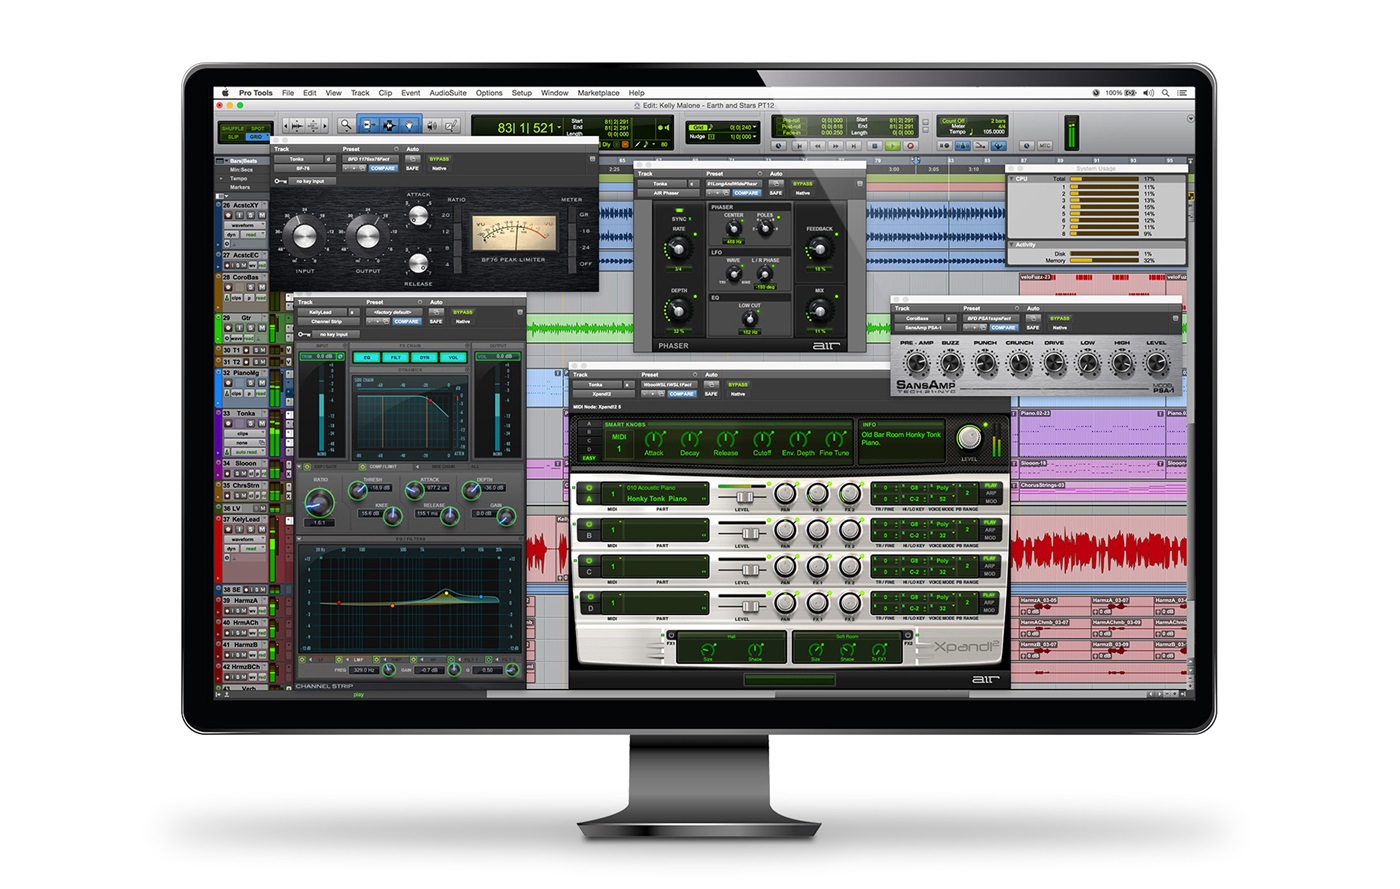
Task: Click the key input icon in BF-76 window
Action: point(280,181)
